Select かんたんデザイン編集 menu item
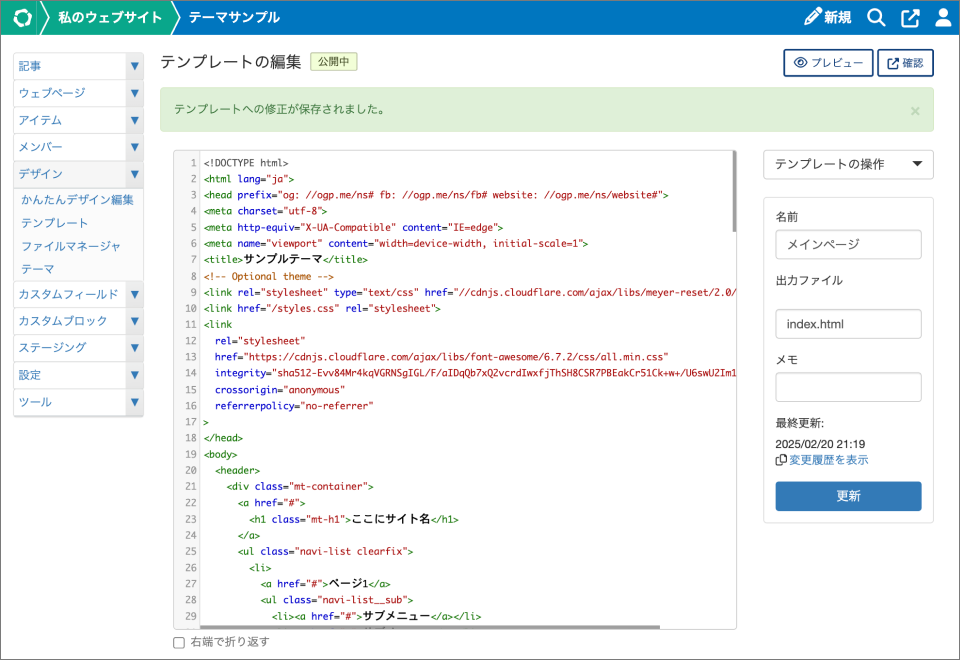This screenshot has height=660, width=960. 77,200
